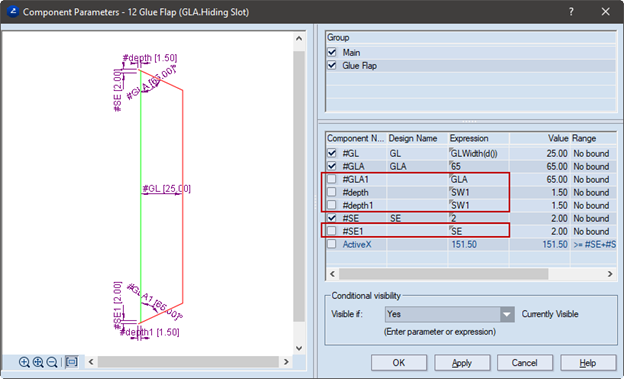Click the Component Name column header
This screenshot has height=379, width=624.
(356, 138)
